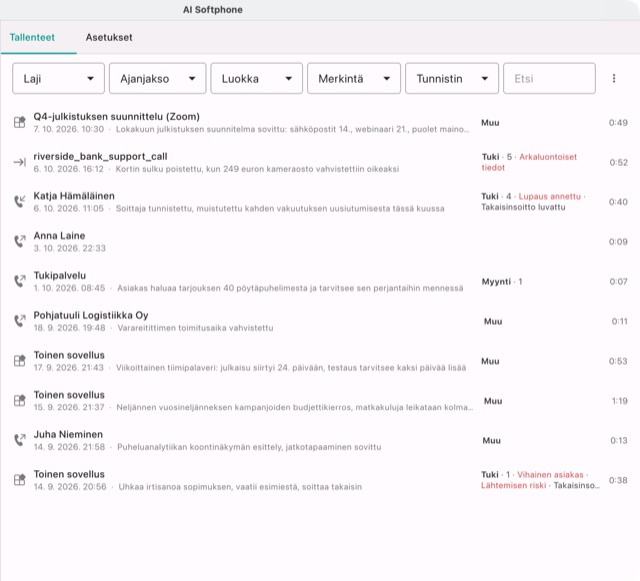640x581 pixels.
Task: Open the Tunnistin filter dropdown
Action: click(452, 78)
